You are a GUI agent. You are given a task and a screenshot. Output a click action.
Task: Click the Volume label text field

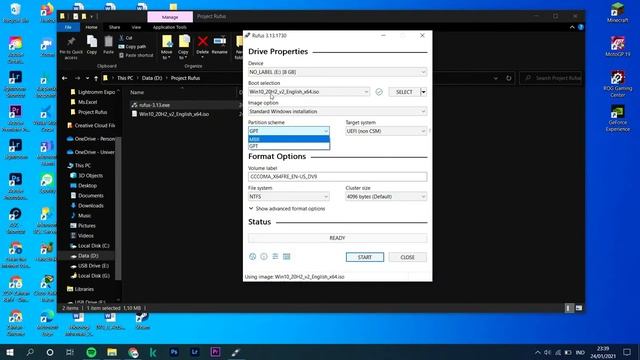[x=337, y=177]
